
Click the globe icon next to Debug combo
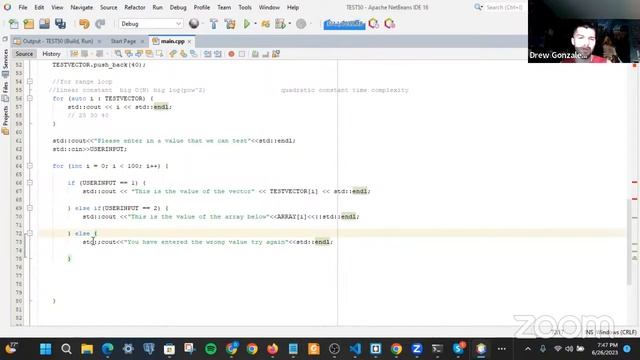[x=194, y=24]
